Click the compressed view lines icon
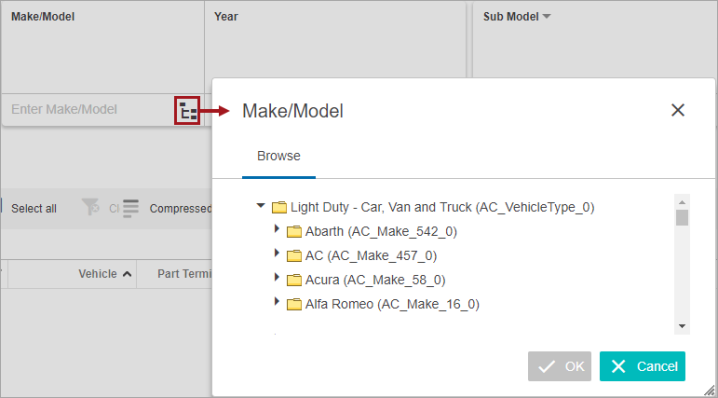 pyautogui.click(x=131, y=208)
